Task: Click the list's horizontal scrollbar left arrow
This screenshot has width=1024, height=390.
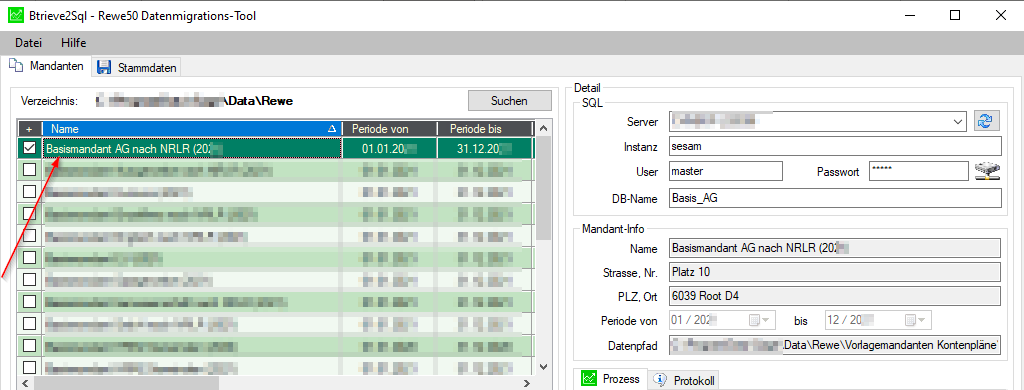Action: (x=25, y=383)
